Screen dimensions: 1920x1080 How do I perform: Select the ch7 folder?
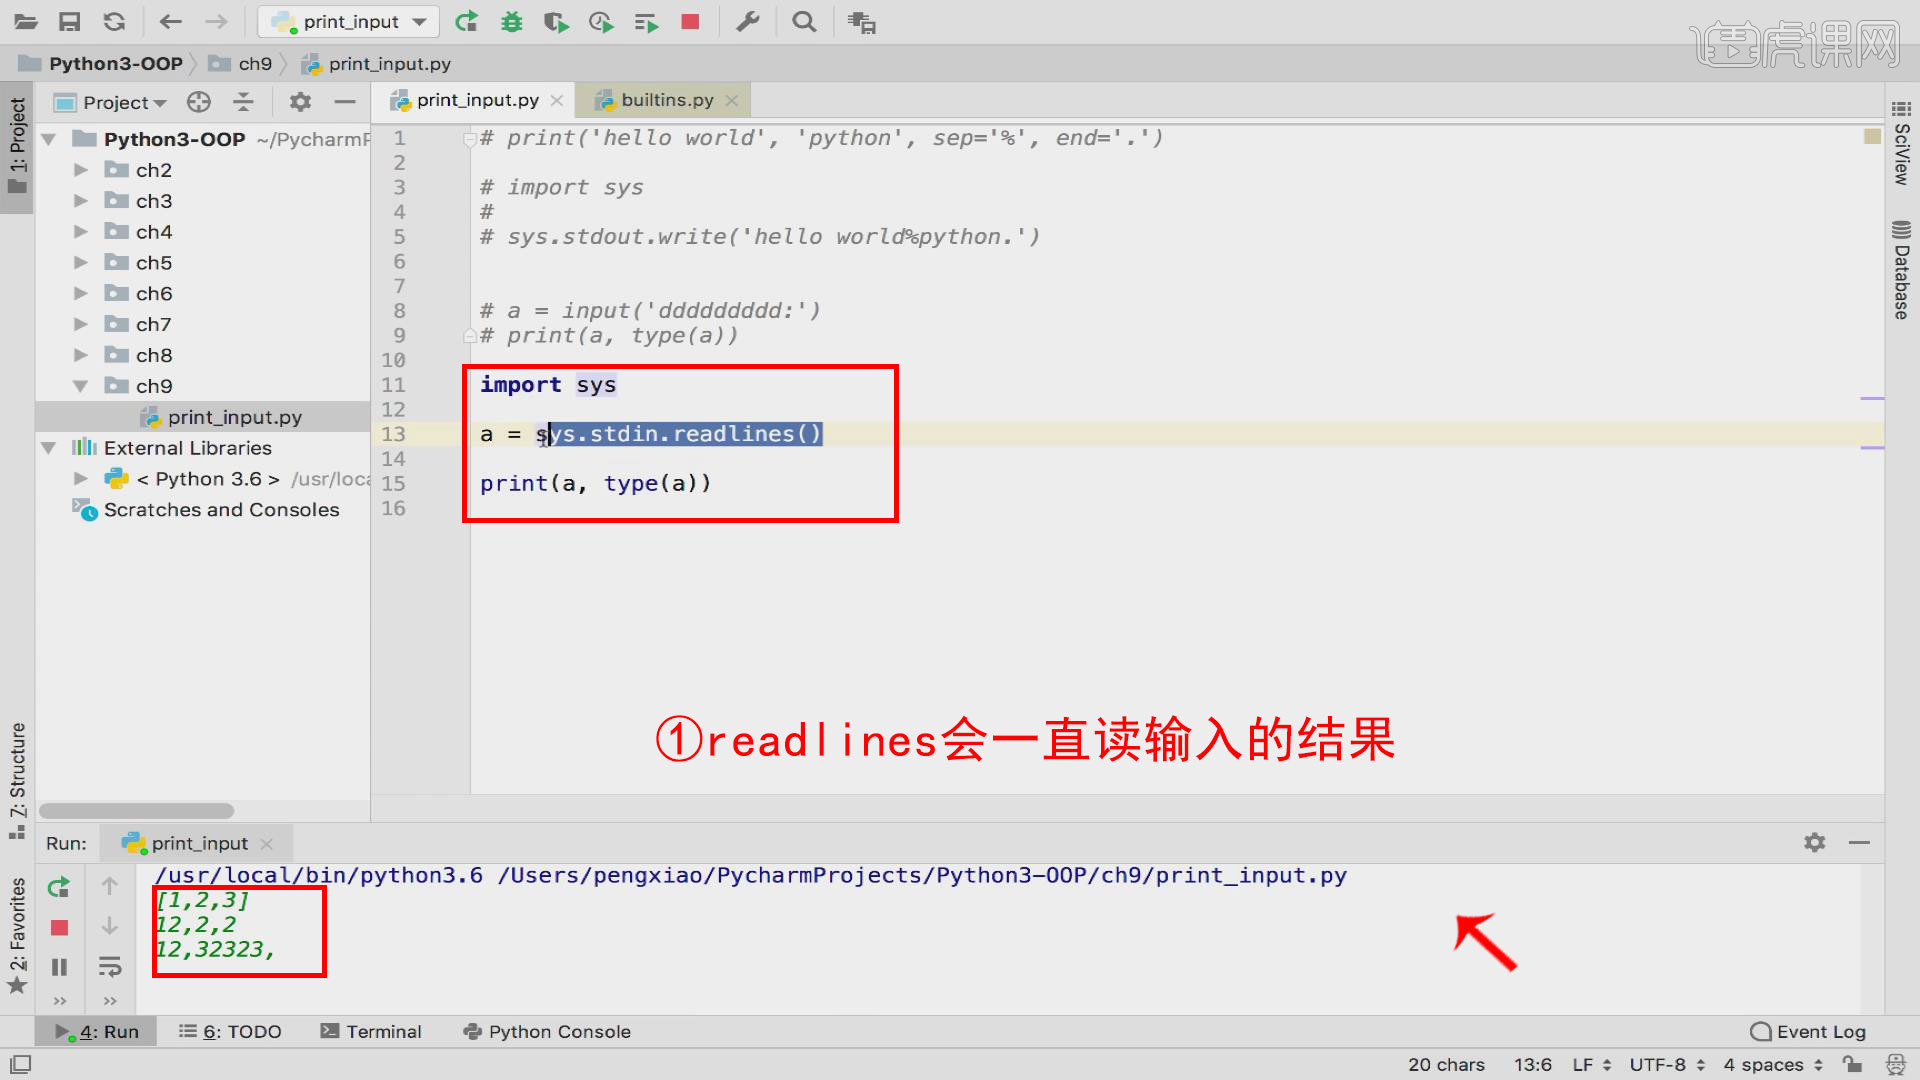[153, 324]
